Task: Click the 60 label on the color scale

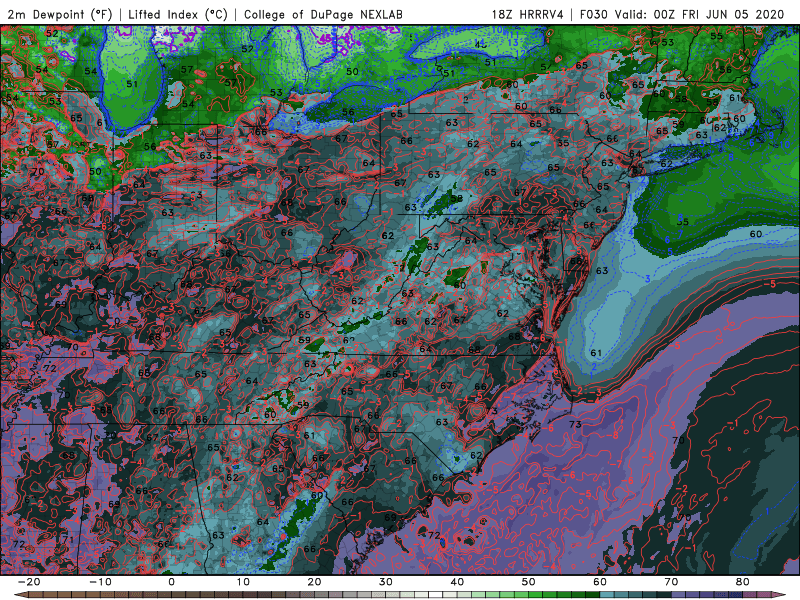Action: point(600,582)
